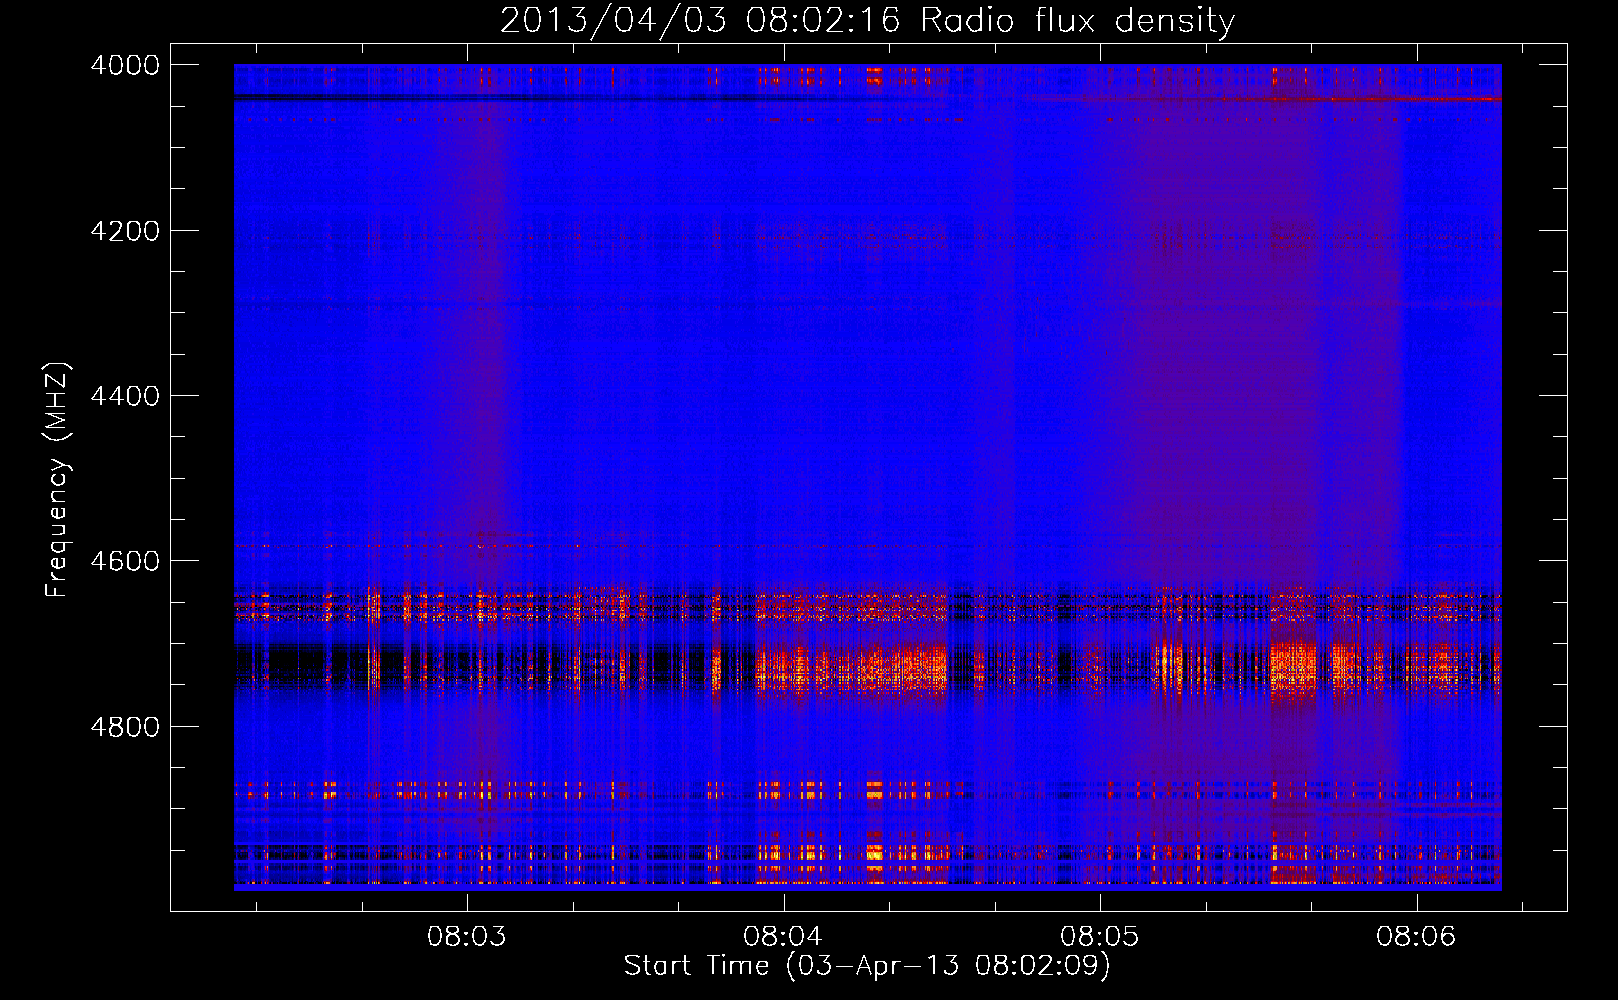This screenshot has width=1618, height=1000.
Task: Click the '4000' frequency axis label
Action: coord(125,65)
